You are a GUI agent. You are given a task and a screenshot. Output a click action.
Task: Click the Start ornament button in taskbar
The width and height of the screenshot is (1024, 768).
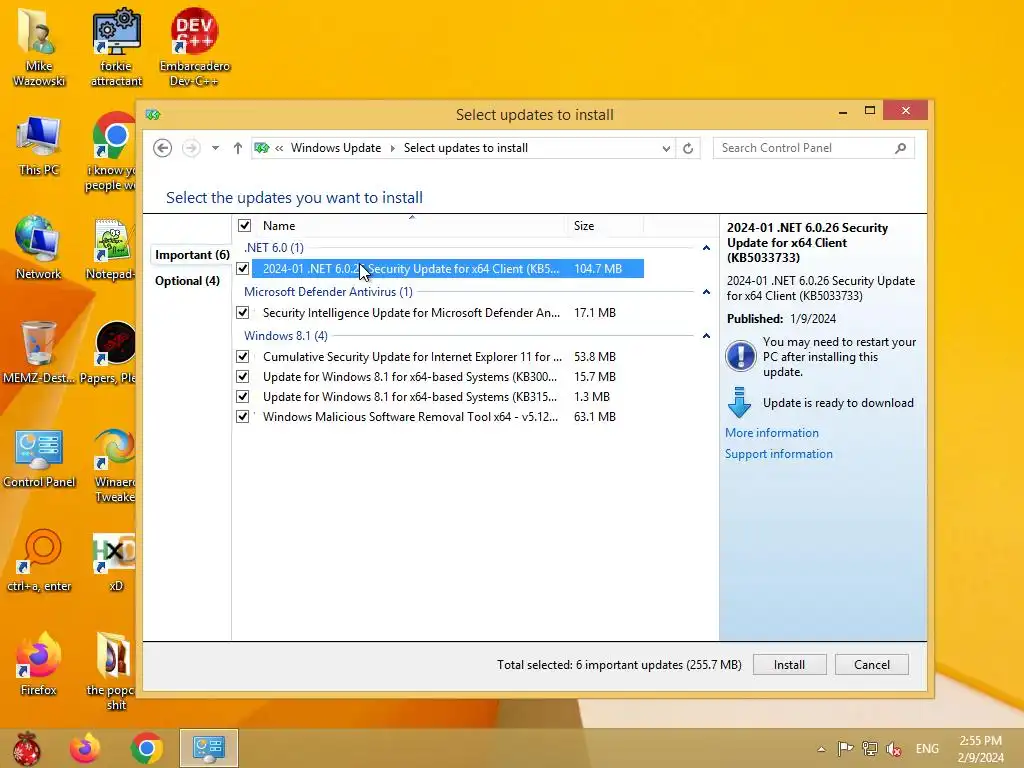(x=27, y=748)
